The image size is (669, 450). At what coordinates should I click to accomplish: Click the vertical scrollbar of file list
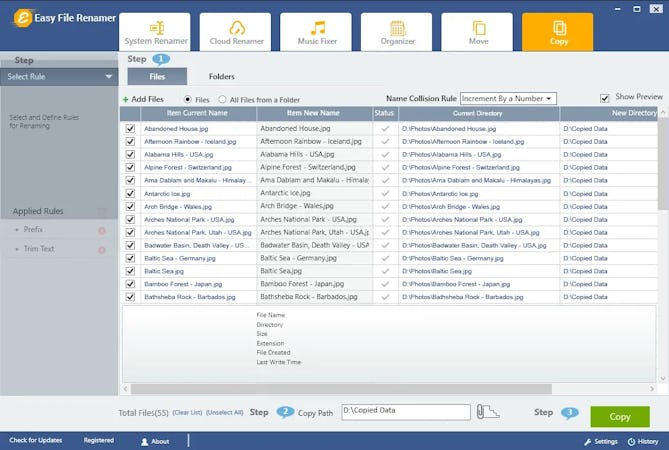point(663,164)
